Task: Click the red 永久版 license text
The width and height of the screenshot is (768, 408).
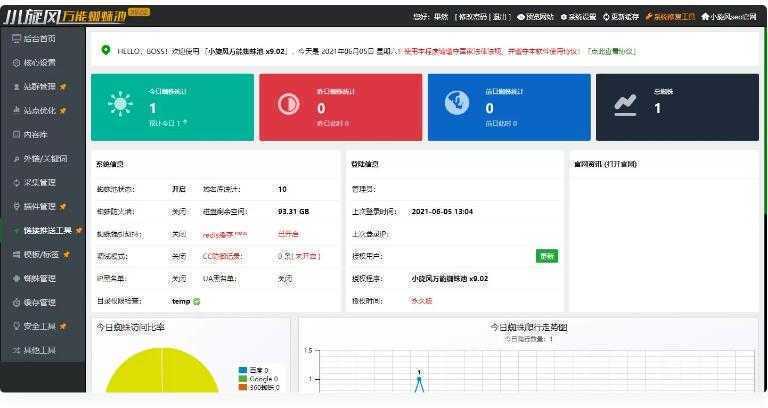Action: coord(420,301)
